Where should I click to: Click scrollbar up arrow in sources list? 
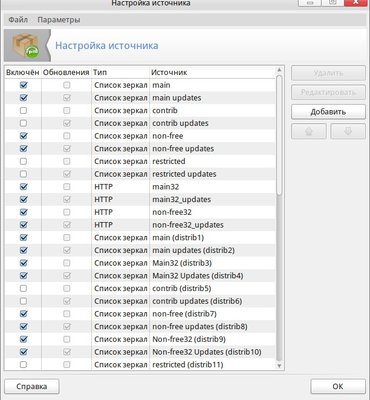[279, 70]
